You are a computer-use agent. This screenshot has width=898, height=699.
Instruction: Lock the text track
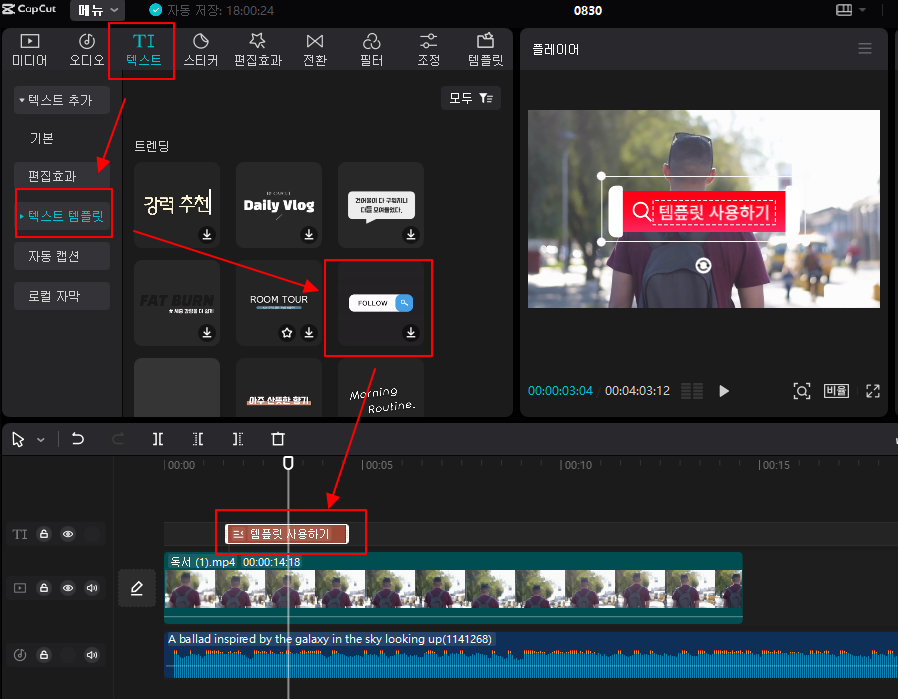pos(44,534)
